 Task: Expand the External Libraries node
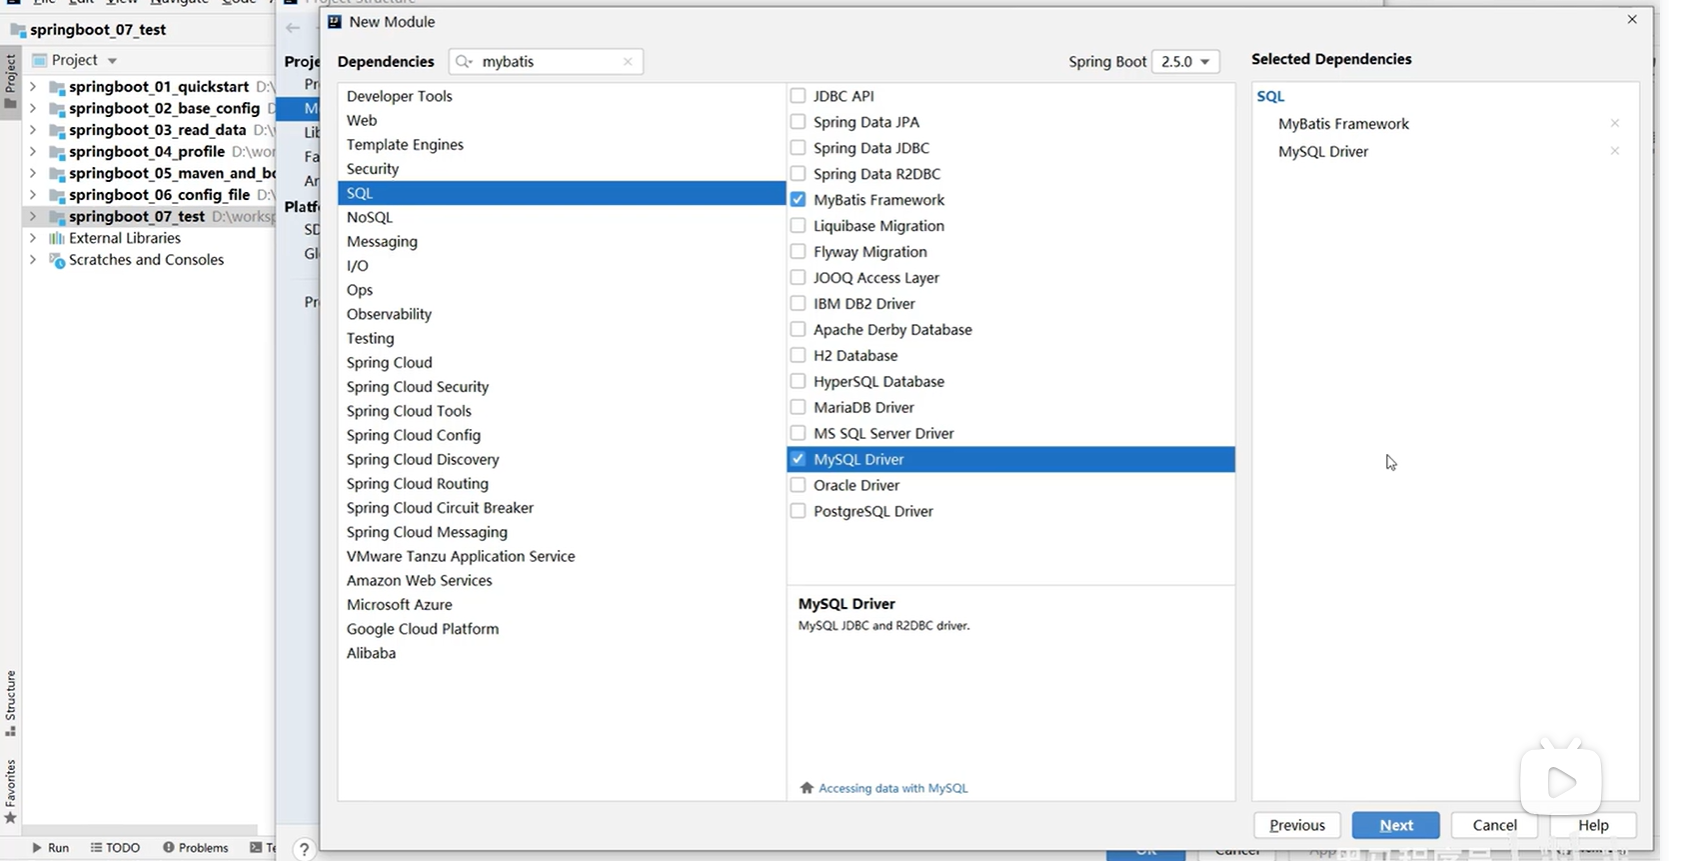[x=33, y=238]
